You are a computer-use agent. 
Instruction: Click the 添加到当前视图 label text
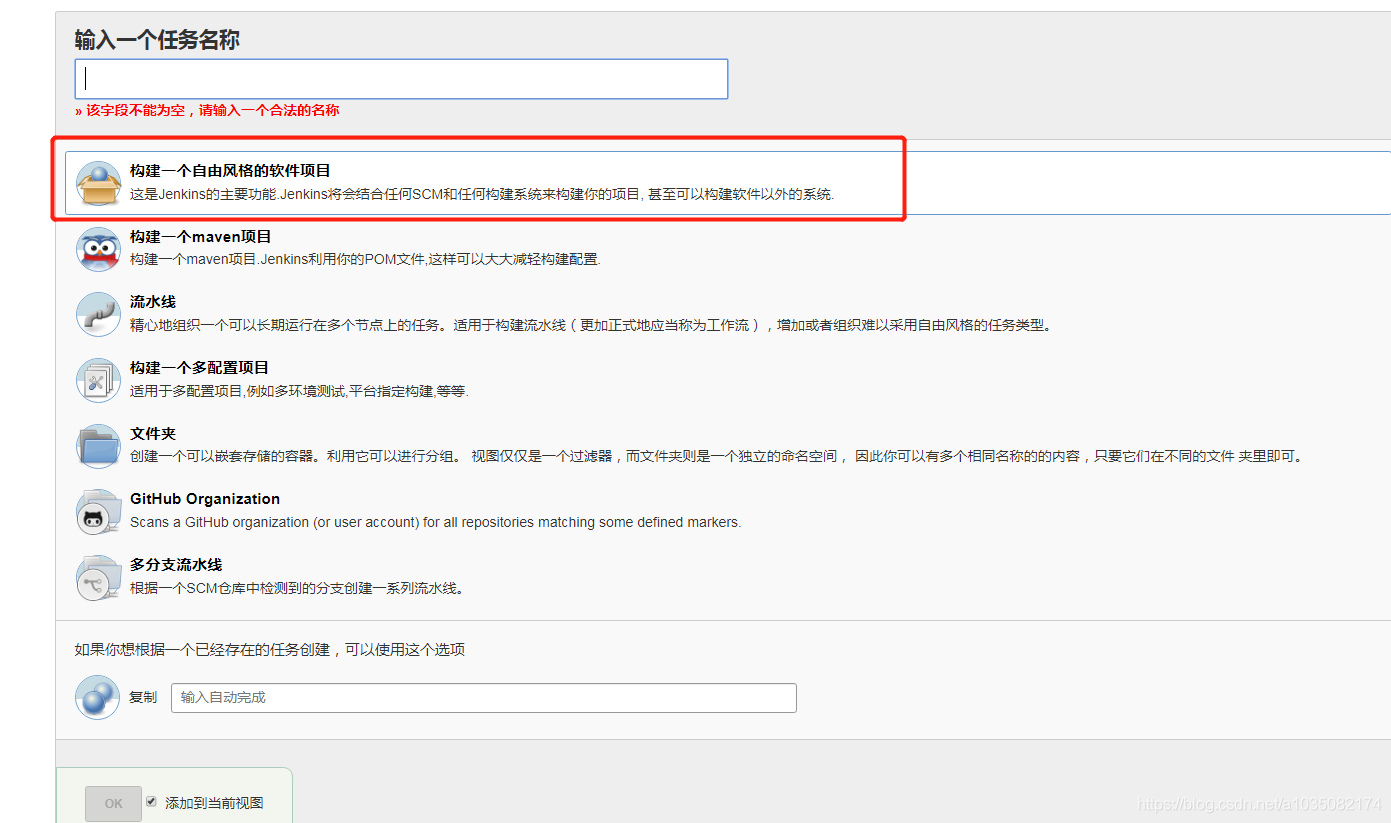pos(214,803)
